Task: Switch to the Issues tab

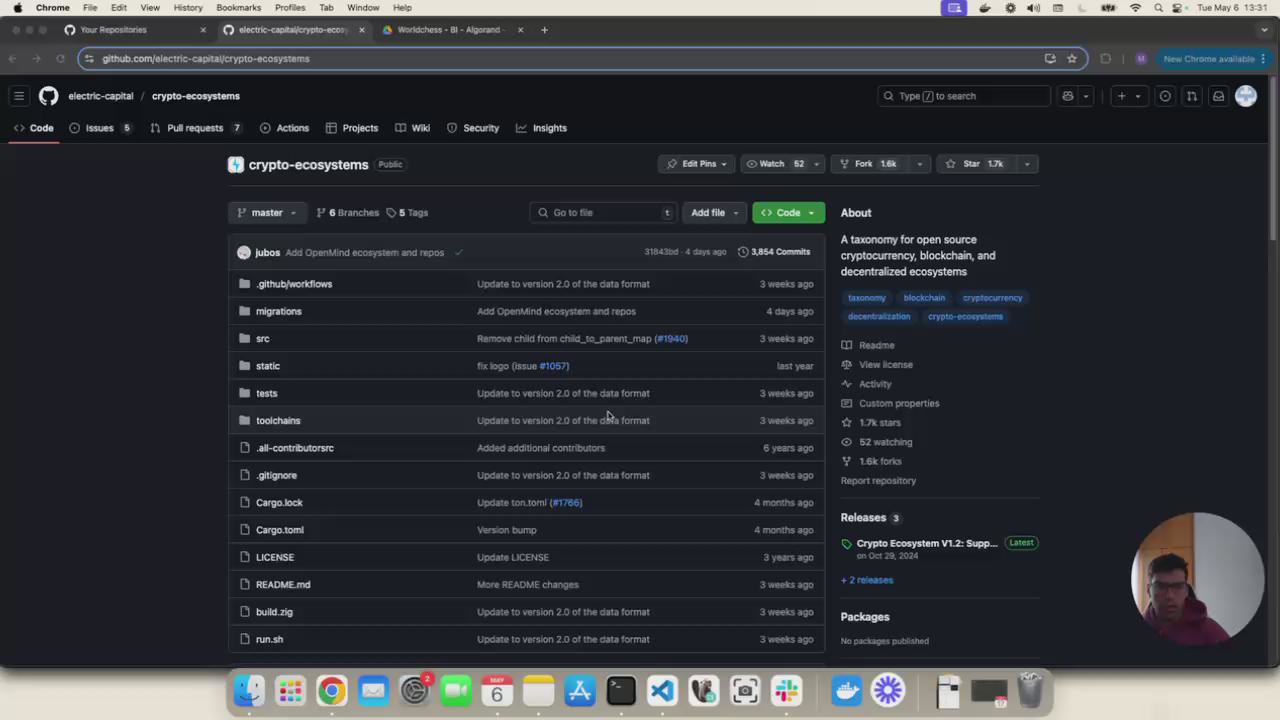Action: point(100,128)
